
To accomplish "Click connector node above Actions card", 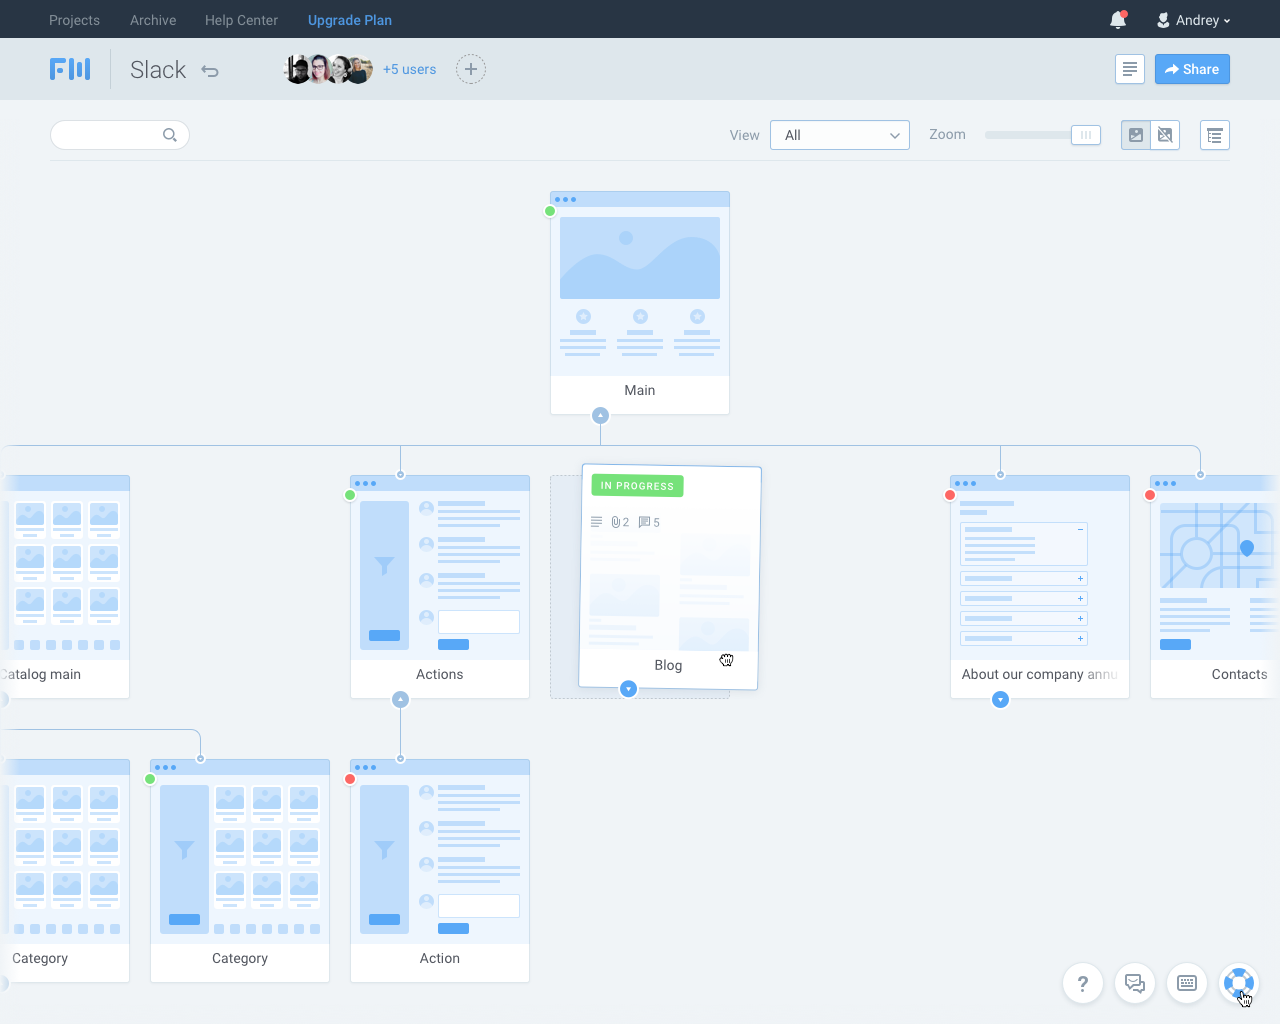I will click(400, 475).
